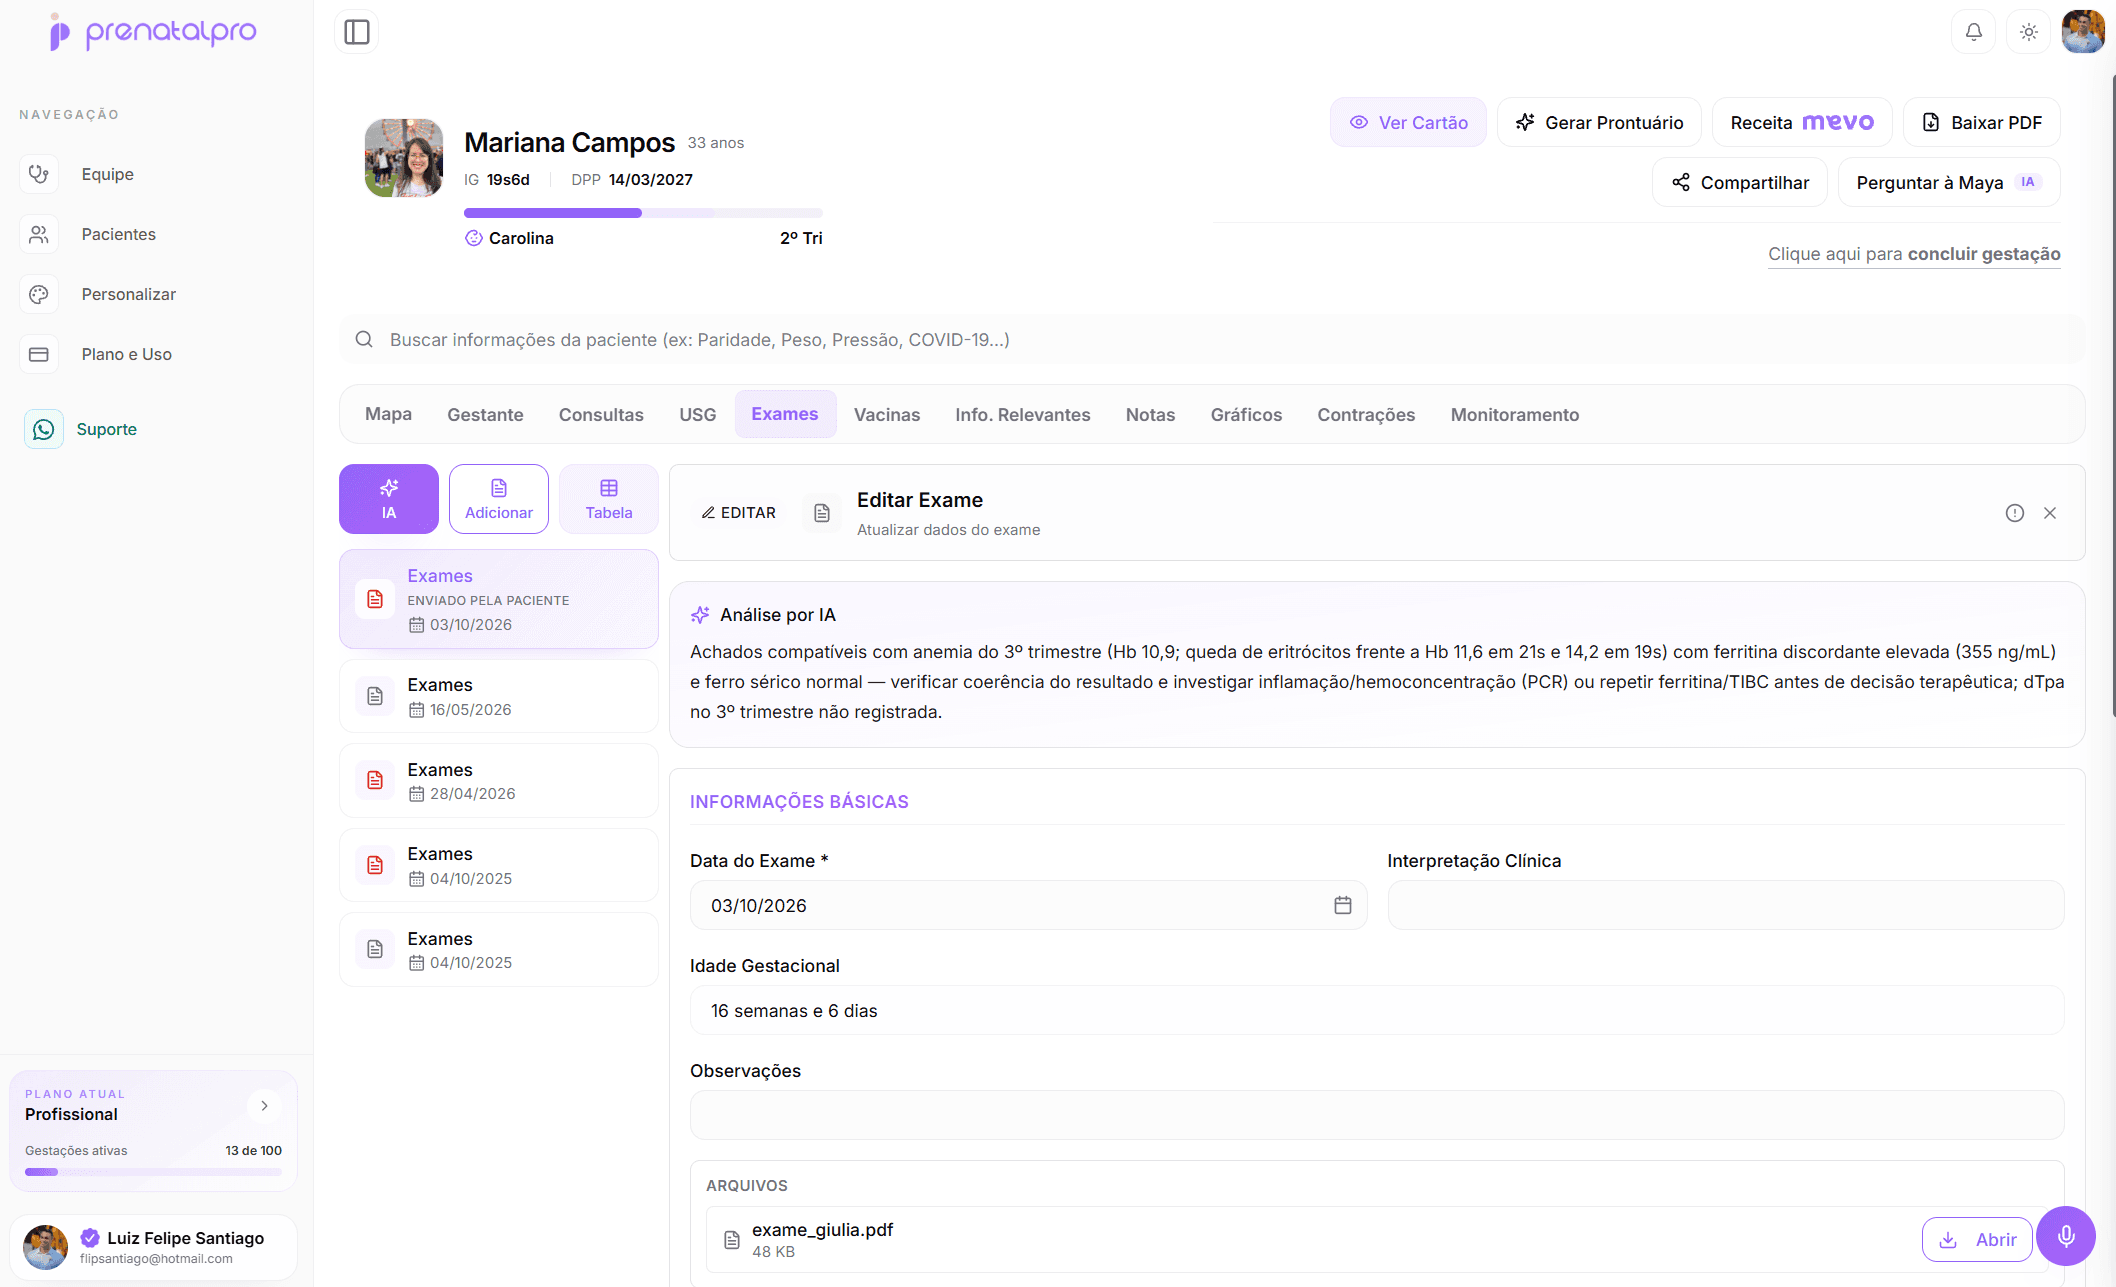Open the notifications bell

(1973, 32)
